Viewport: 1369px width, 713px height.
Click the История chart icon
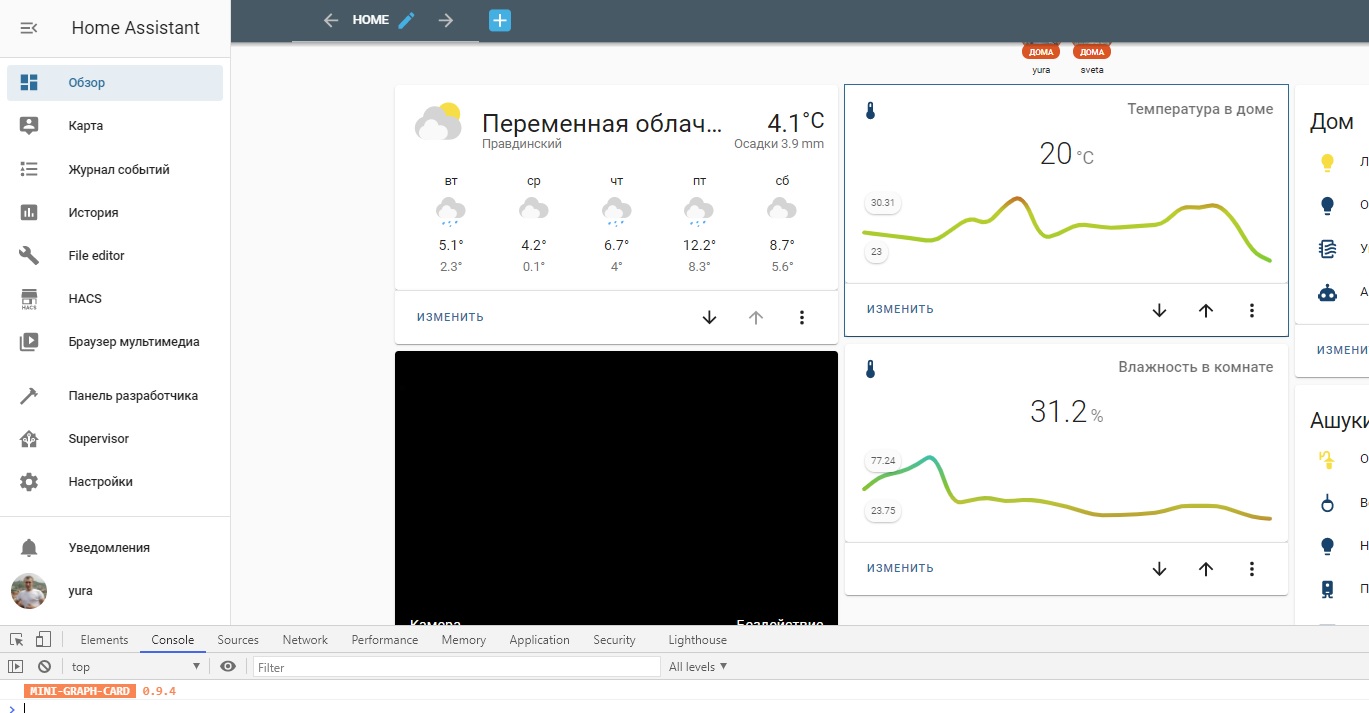[x=29, y=212]
